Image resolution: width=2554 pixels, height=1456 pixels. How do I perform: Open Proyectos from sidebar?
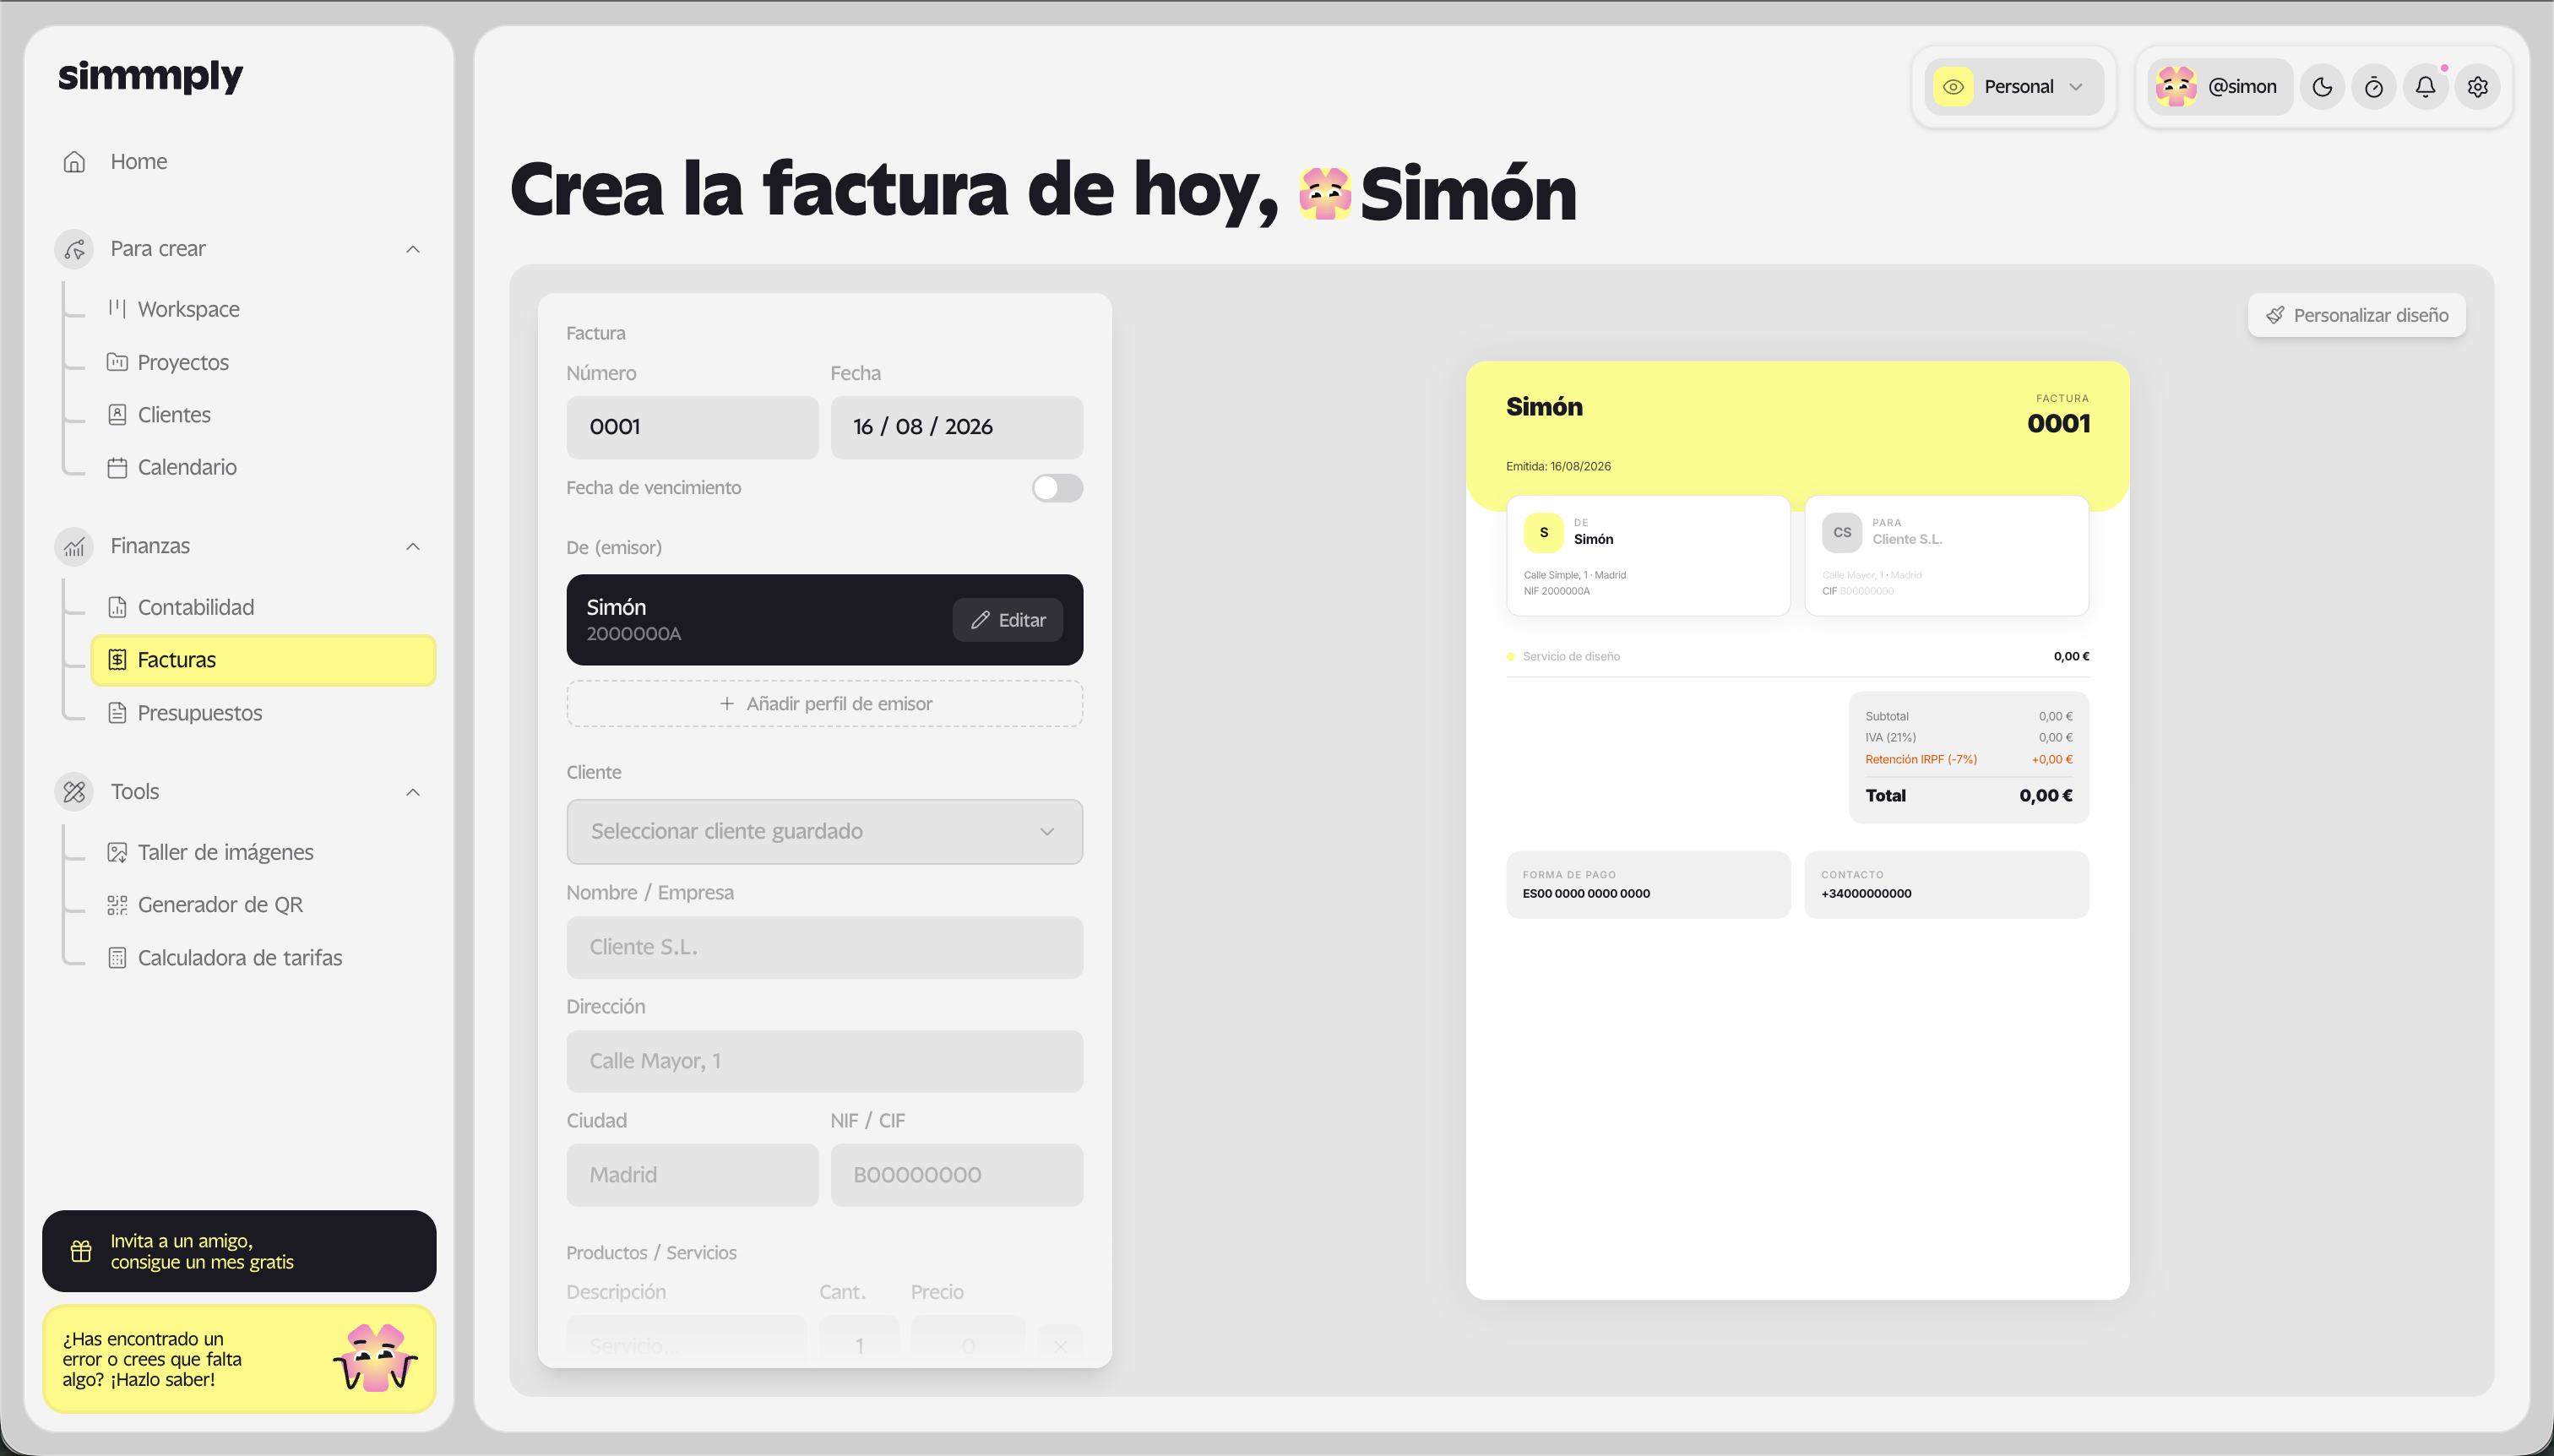tap(183, 362)
